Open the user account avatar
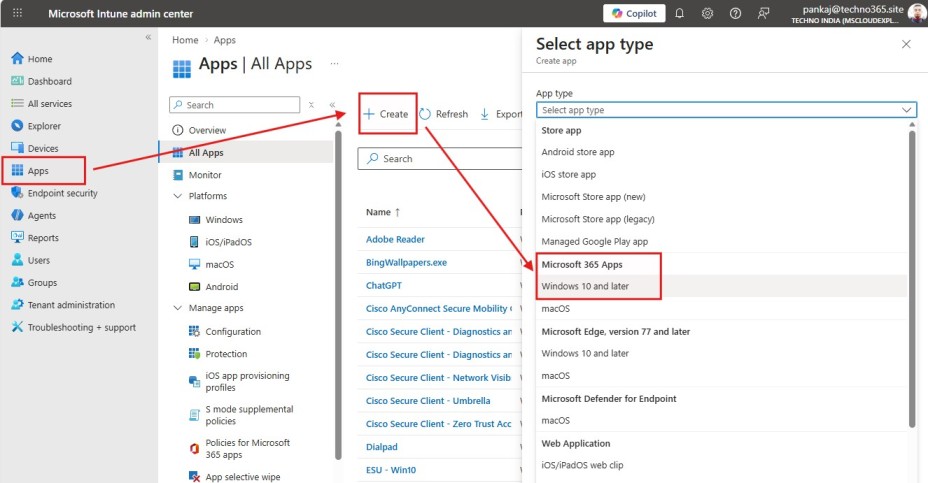Image resolution: width=928 pixels, height=483 pixels. (x=917, y=13)
